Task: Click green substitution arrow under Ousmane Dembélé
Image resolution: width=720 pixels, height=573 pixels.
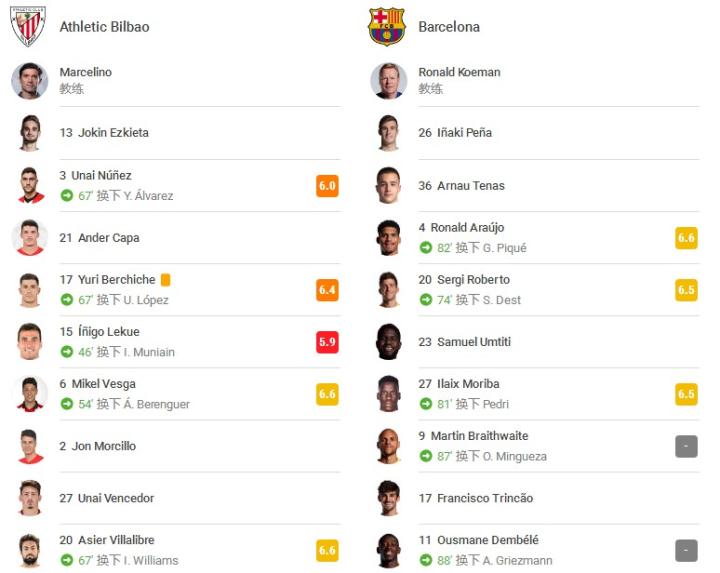Action: tap(426, 561)
